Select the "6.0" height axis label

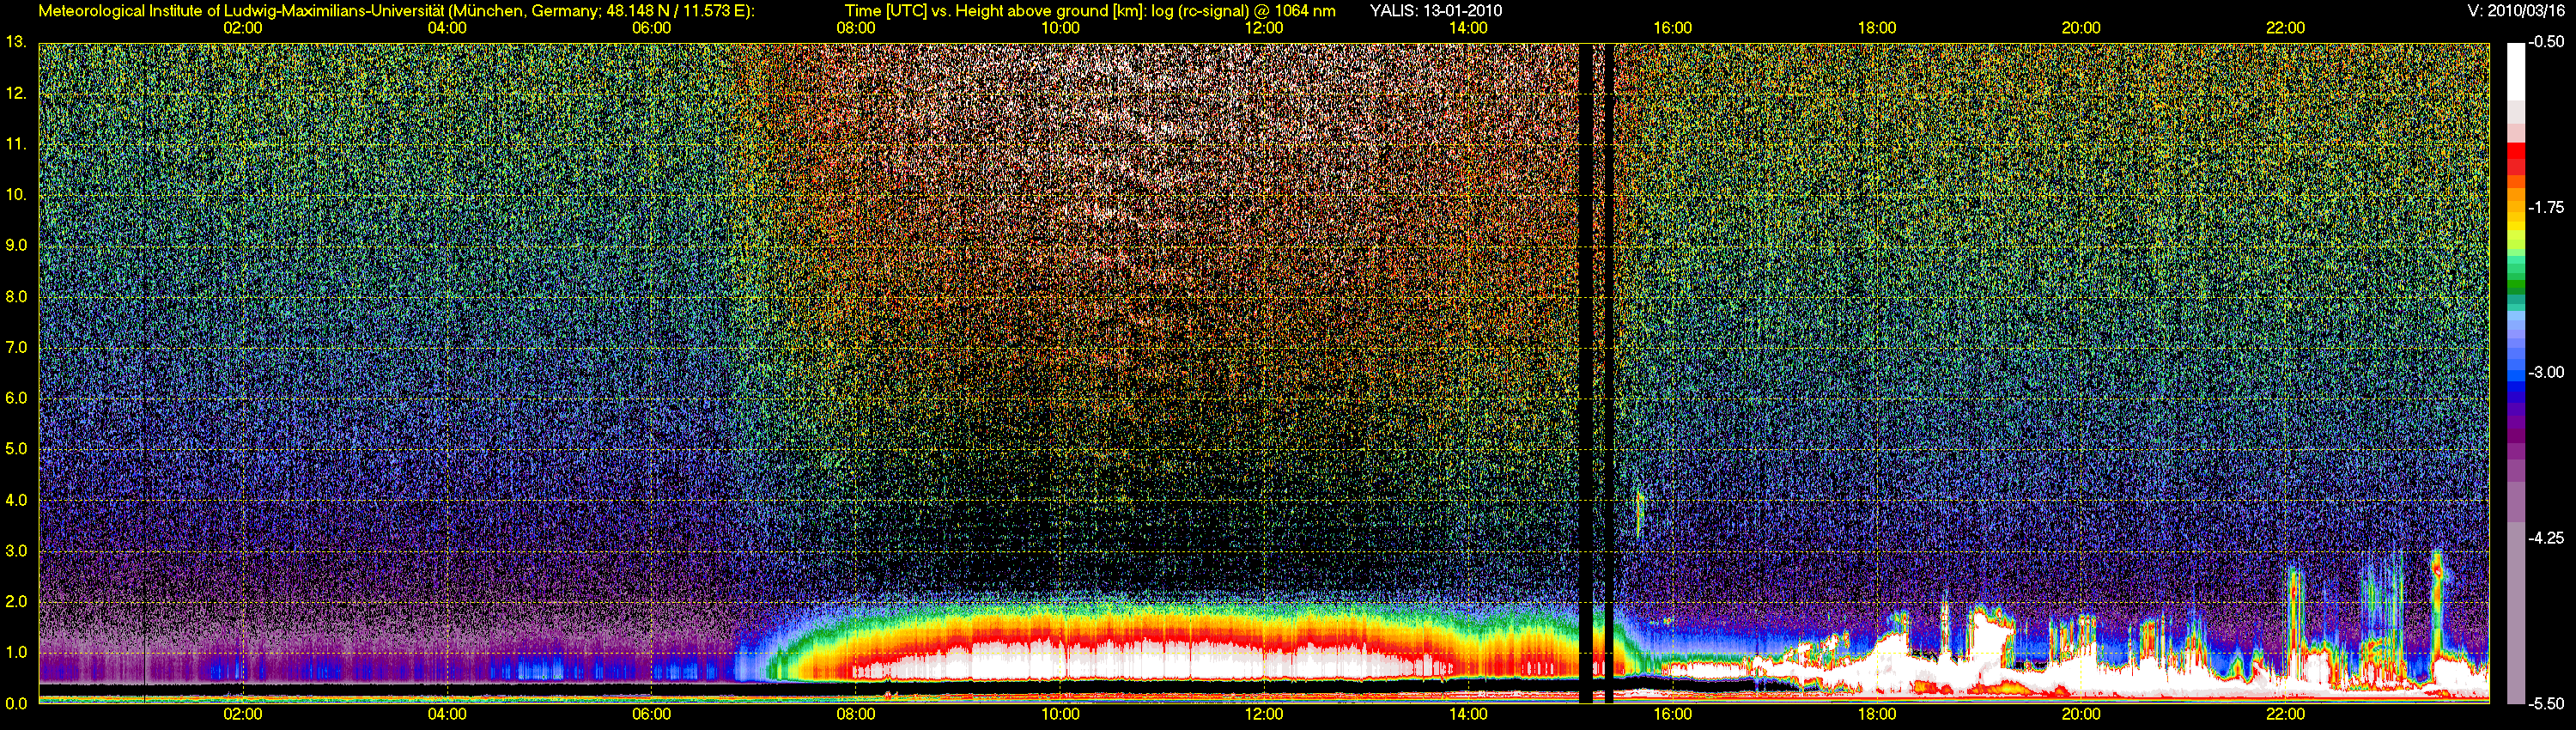[x=16, y=398]
